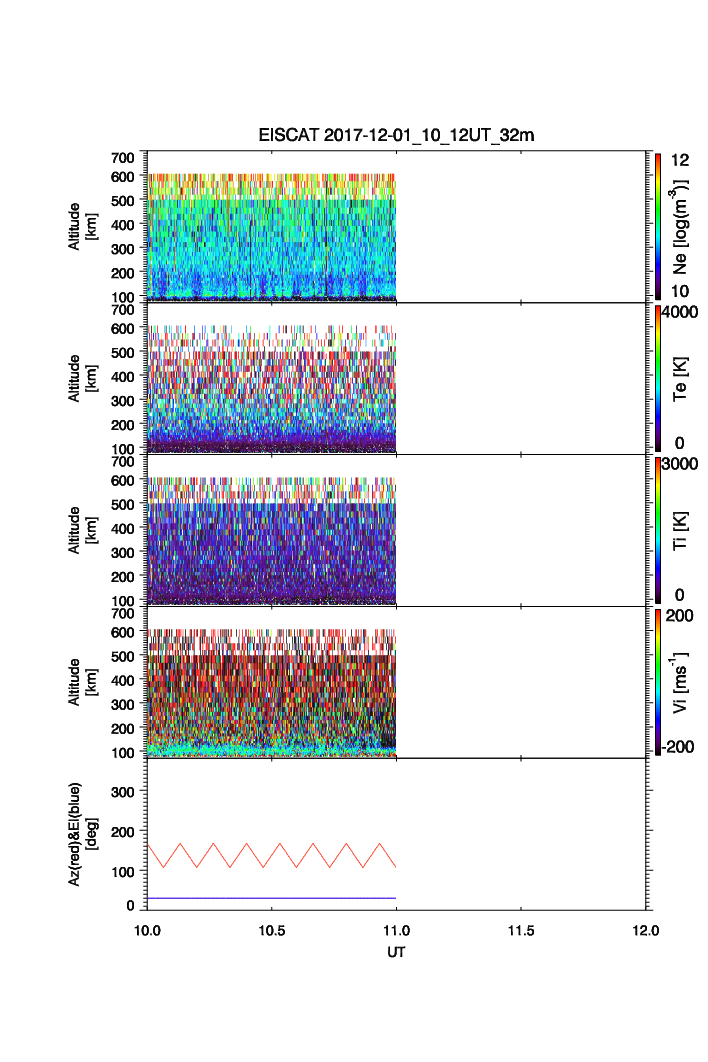708x1062 pixels.
Task: Click the Ne [log(m-3)] colorbar label
Action: tap(683, 228)
